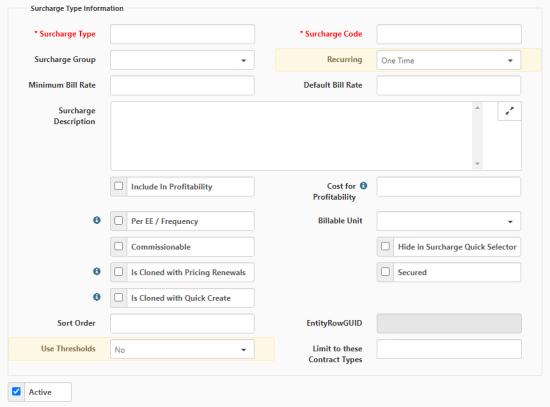This screenshot has height=407, width=550.
Task: Click the description scrollbar down arrow
Action: 477,164
